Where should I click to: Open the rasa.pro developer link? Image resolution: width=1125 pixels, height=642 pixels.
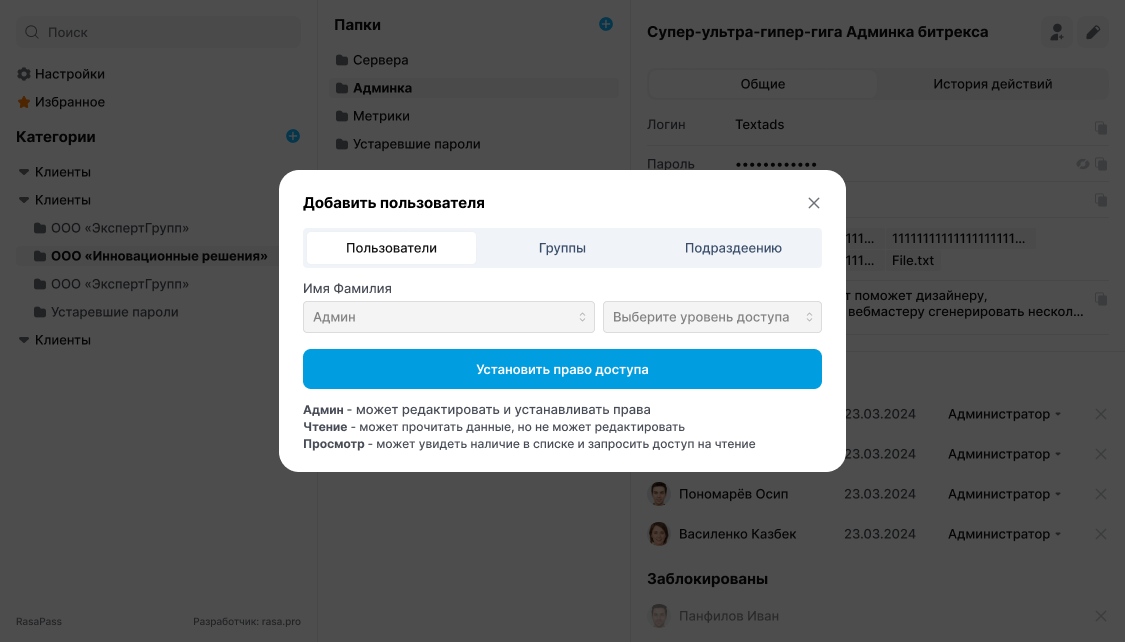(x=280, y=621)
